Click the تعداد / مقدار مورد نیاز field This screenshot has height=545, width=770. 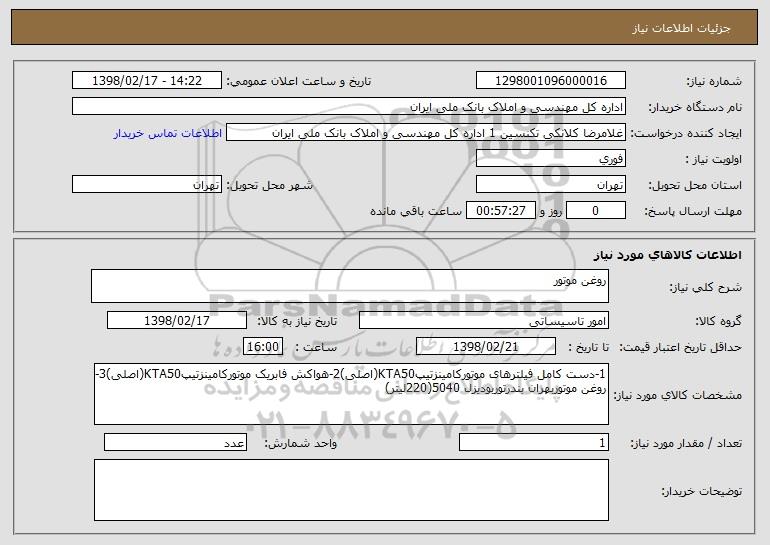534,442
